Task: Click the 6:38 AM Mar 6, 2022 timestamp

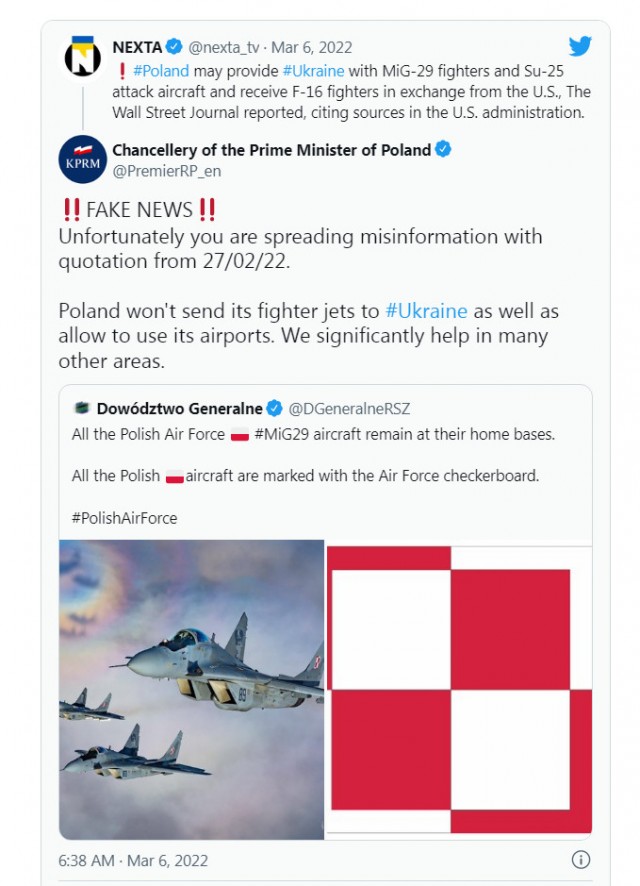Action: pos(133,861)
